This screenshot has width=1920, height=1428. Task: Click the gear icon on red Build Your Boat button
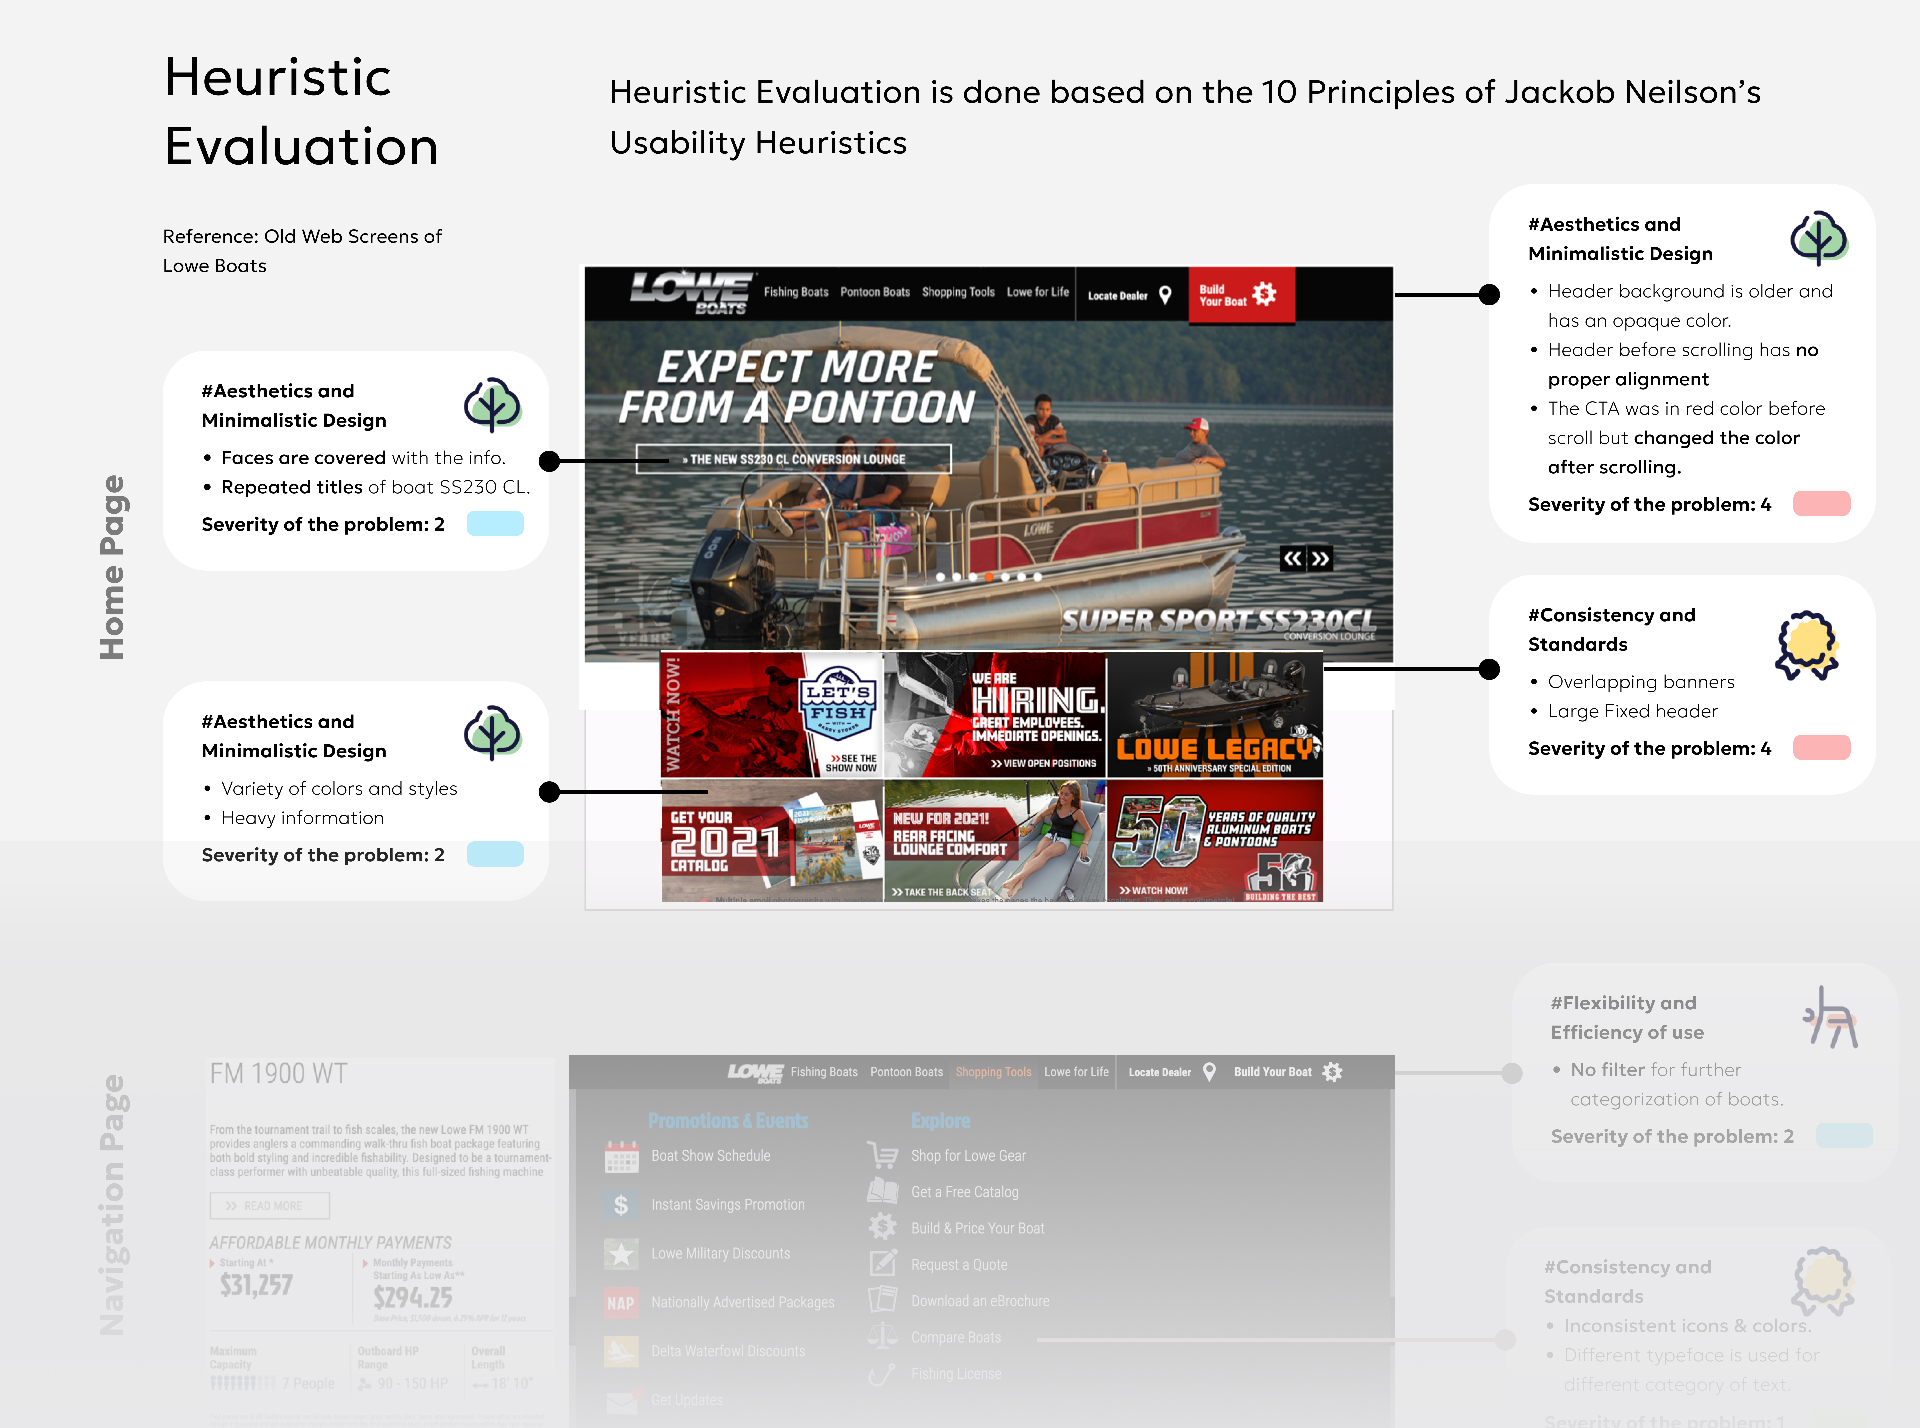[x=1265, y=294]
